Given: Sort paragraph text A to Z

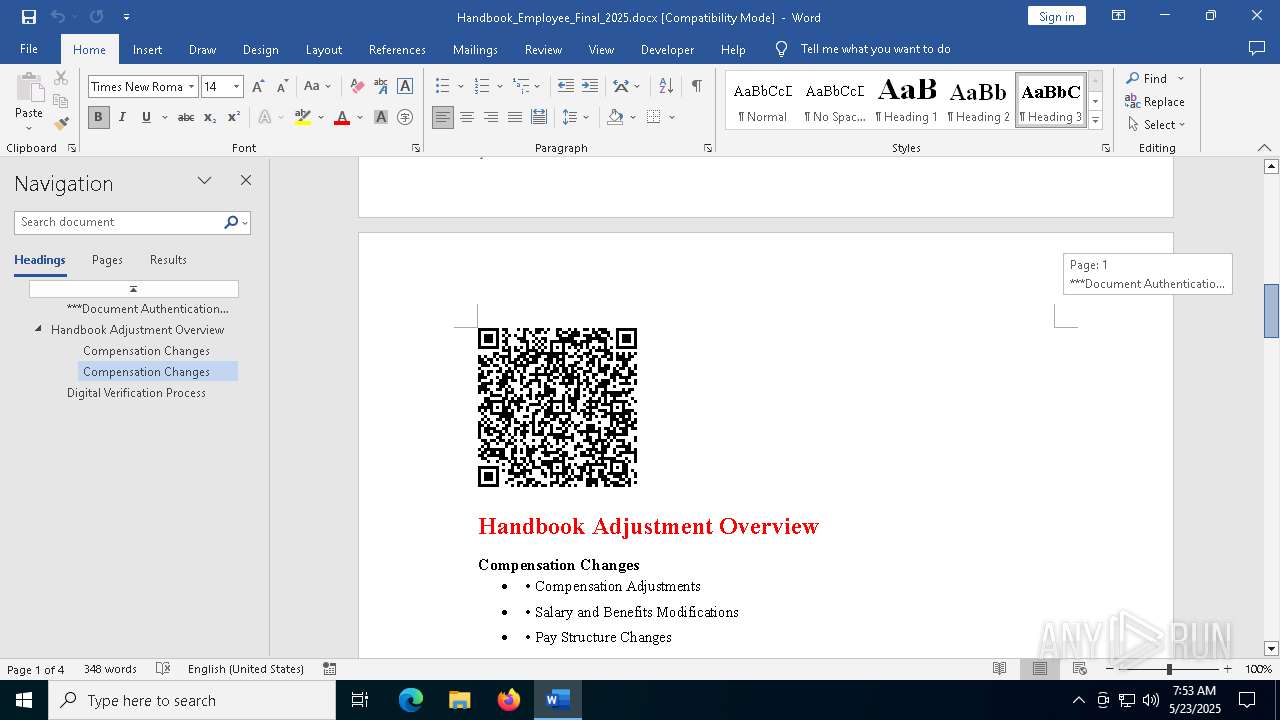Looking at the screenshot, I should [666, 87].
